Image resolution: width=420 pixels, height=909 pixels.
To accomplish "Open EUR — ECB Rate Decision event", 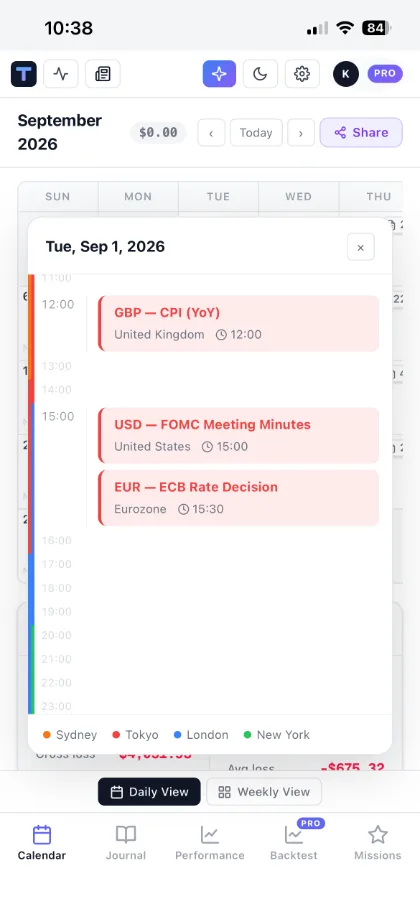I will (238, 498).
